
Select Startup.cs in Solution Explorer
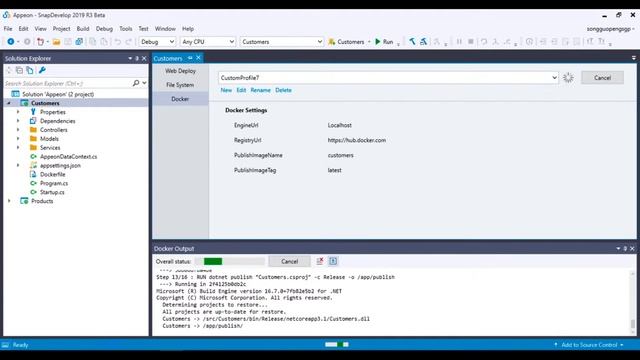tap(52, 192)
